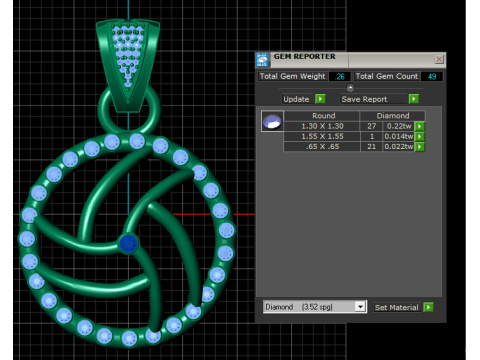This screenshot has width=480, height=360.
Task: Close the Gem Reporter panel
Action: (x=439, y=59)
